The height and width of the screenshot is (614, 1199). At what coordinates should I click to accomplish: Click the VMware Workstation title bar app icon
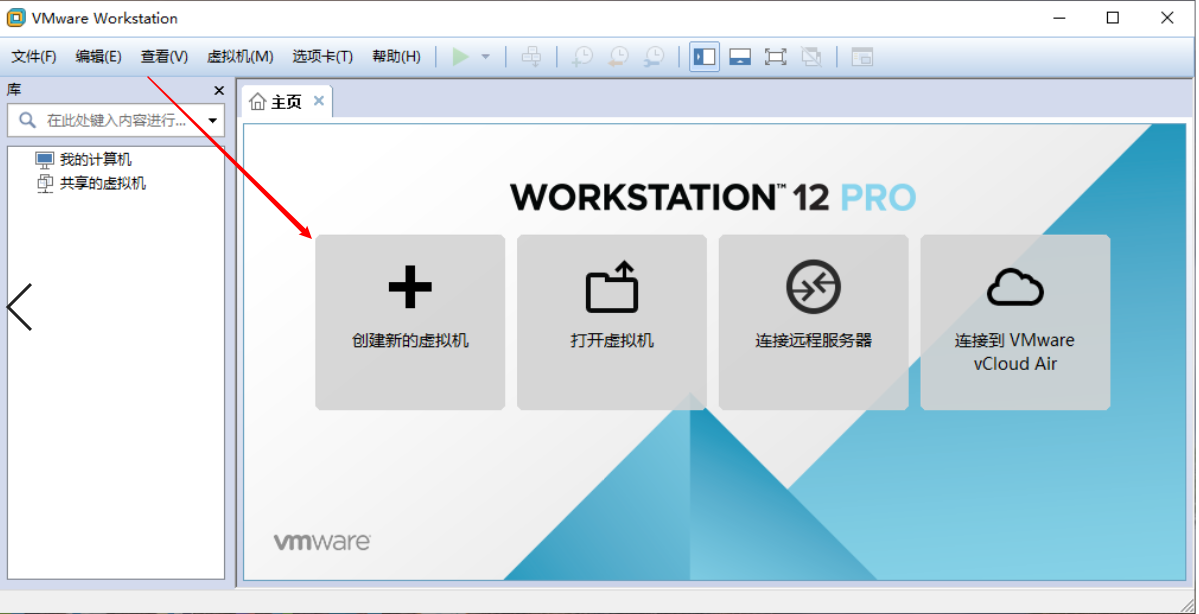(x=15, y=18)
